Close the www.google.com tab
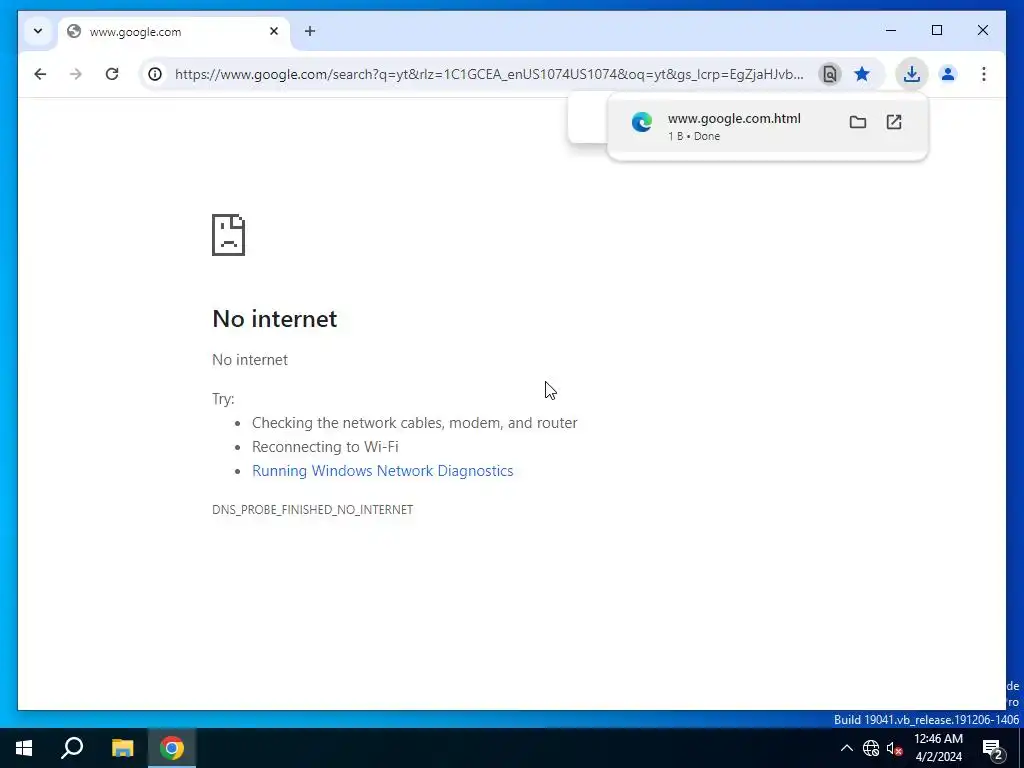 tap(274, 31)
